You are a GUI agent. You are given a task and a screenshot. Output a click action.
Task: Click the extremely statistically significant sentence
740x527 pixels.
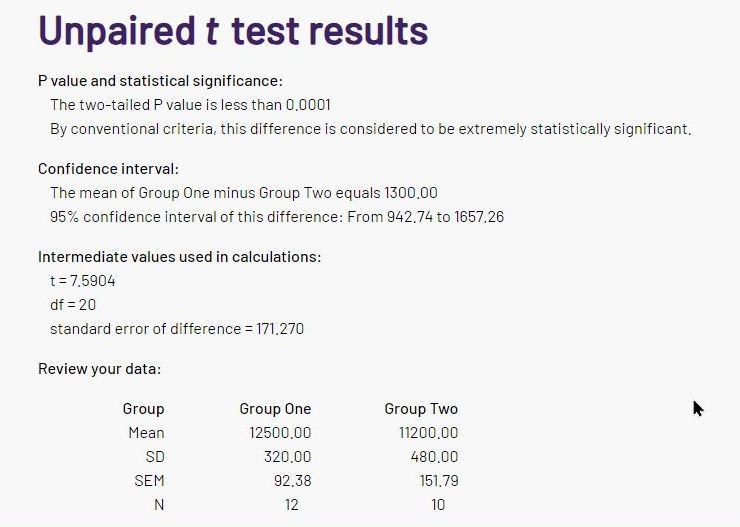[370, 128]
